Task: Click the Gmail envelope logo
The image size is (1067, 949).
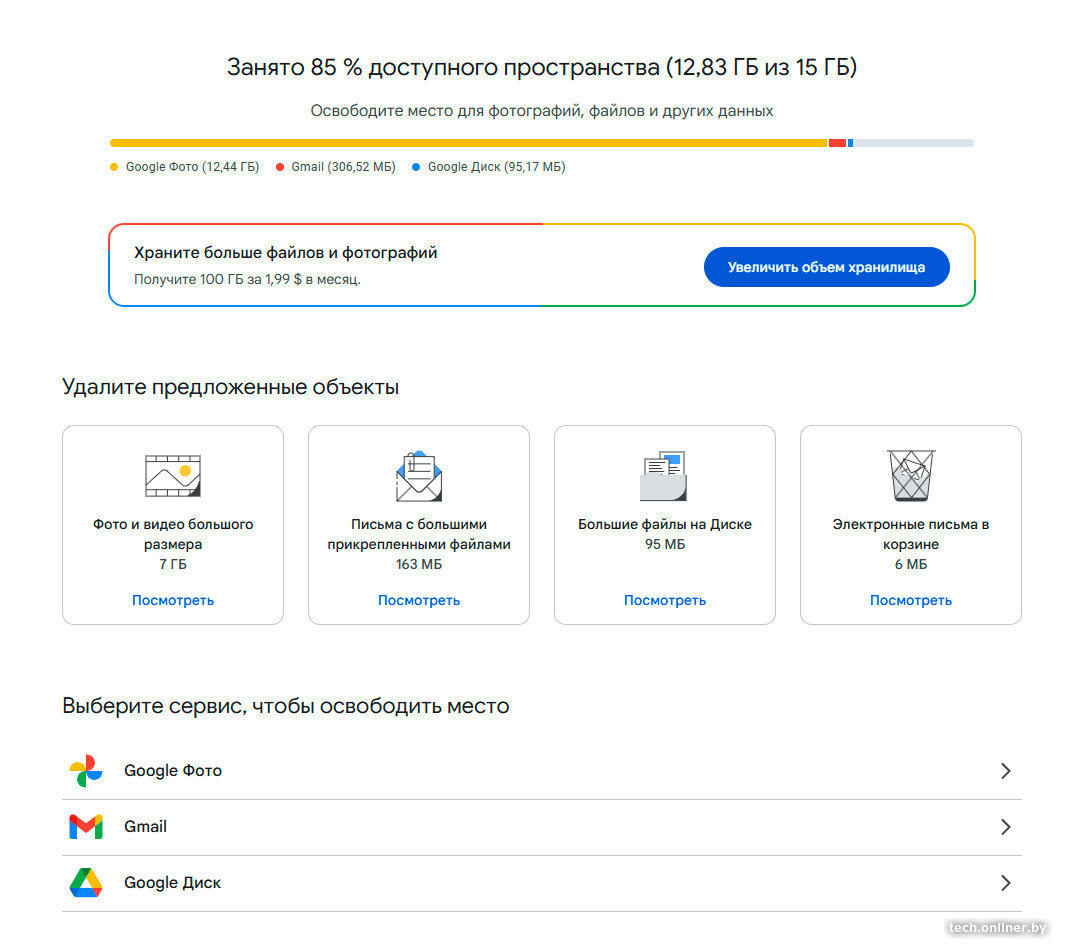Action: (x=86, y=827)
